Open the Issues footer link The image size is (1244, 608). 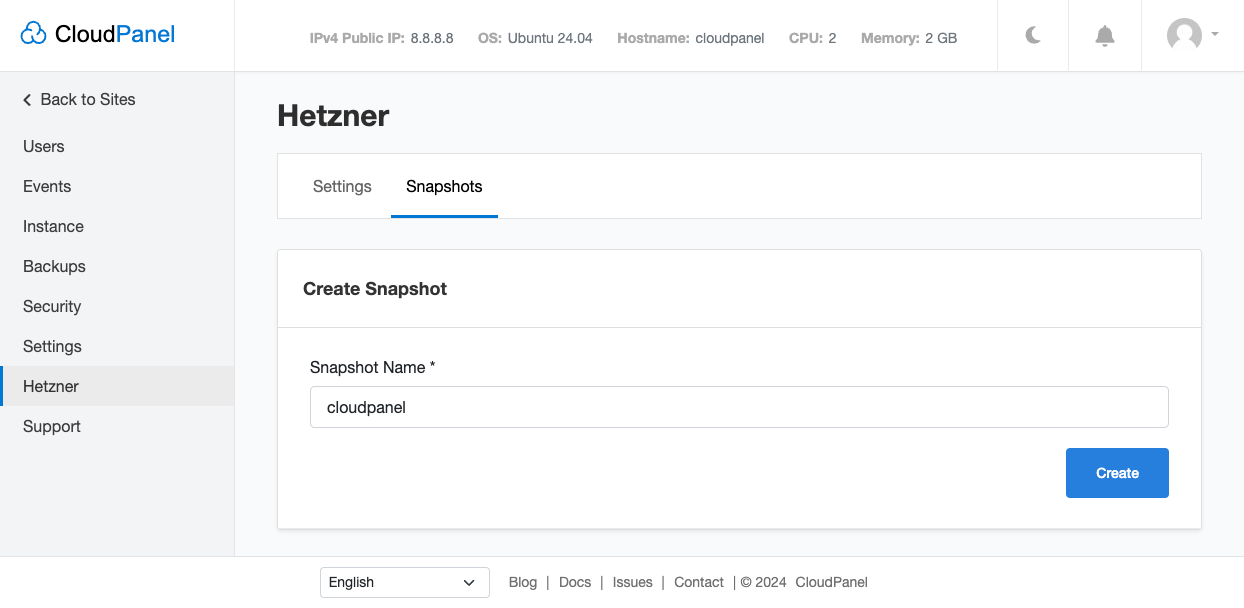pos(632,582)
